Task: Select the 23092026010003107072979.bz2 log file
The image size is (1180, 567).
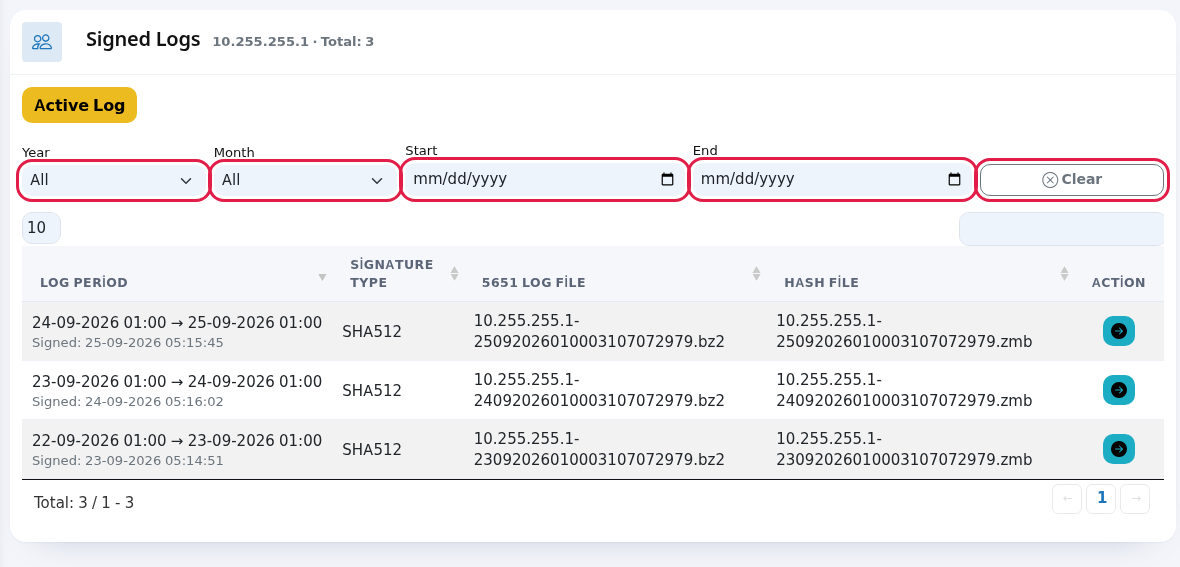Action: (x=599, y=449)
